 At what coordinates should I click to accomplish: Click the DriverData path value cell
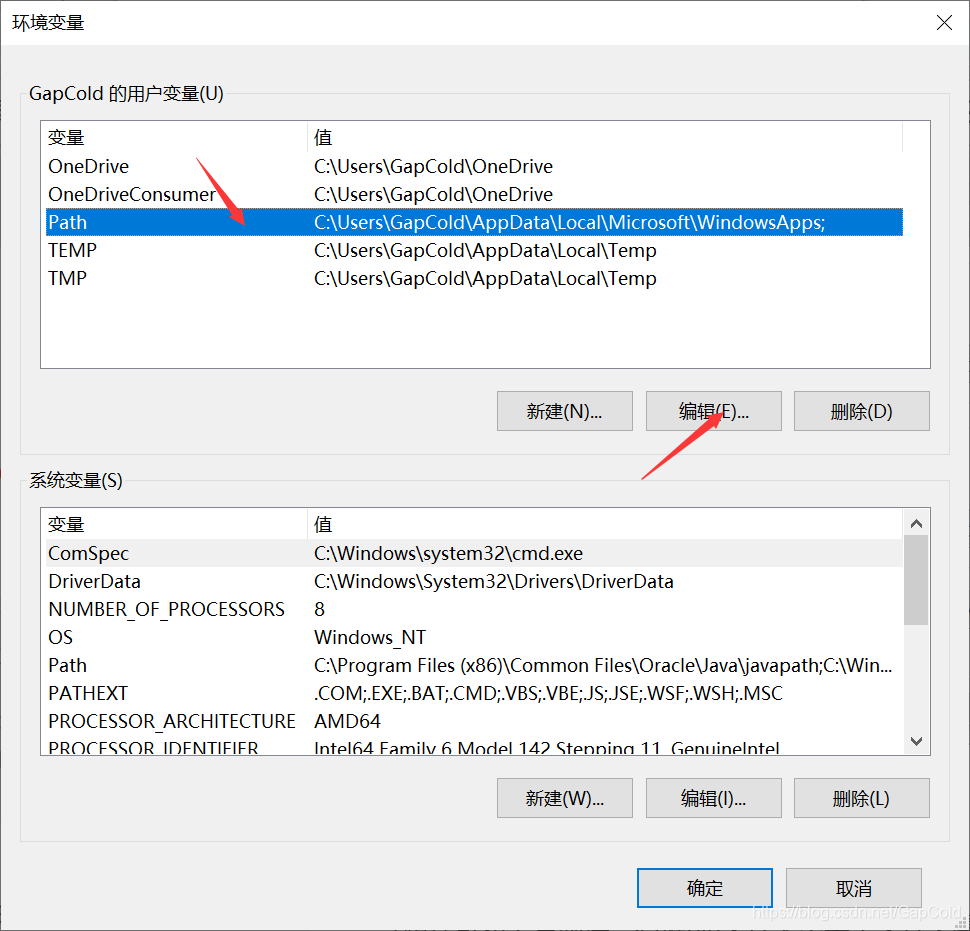click(x=494, y=581)
